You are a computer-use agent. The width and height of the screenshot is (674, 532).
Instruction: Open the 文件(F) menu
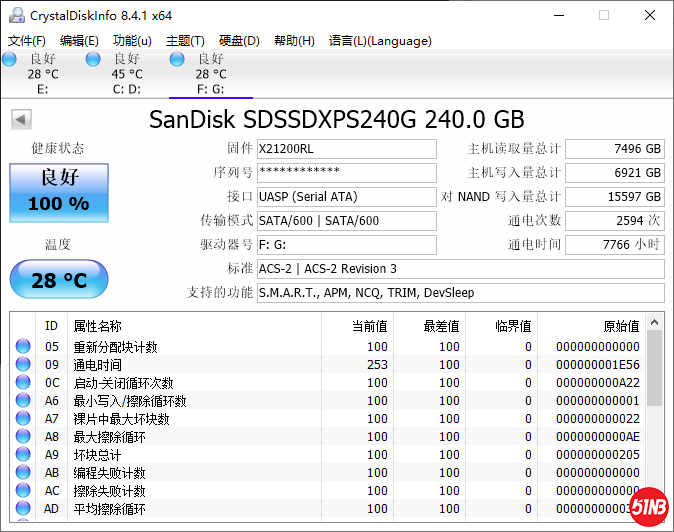(27, 41)
